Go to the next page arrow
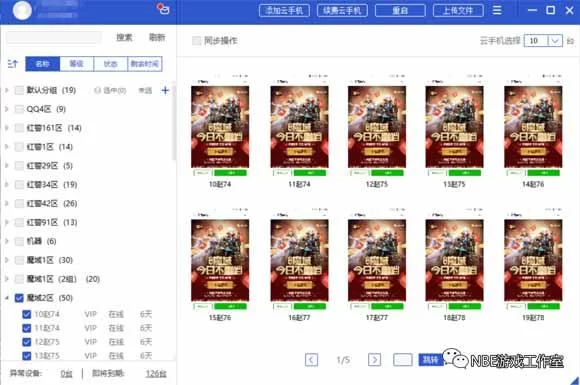580x385 pixels. point(374,359)
